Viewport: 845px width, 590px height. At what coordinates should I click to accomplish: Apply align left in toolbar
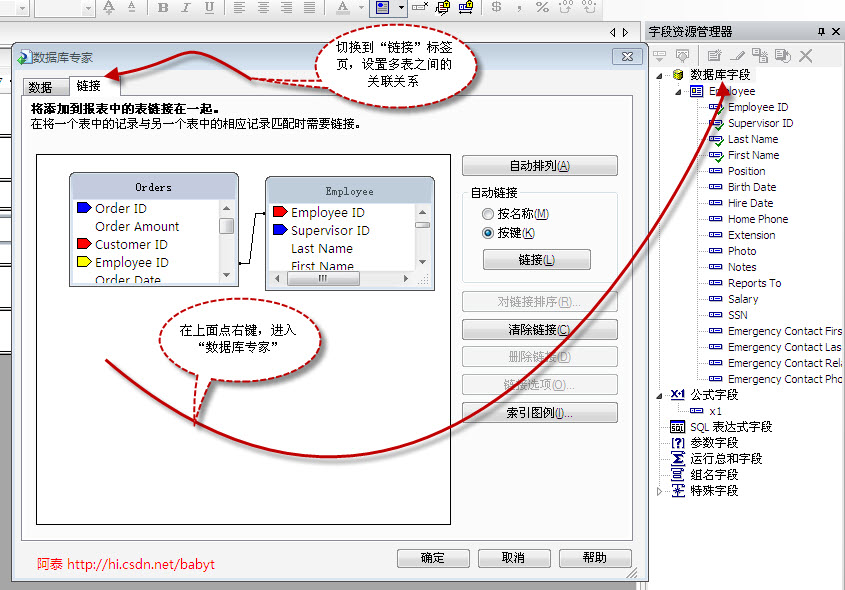click(x=239, y=7)
